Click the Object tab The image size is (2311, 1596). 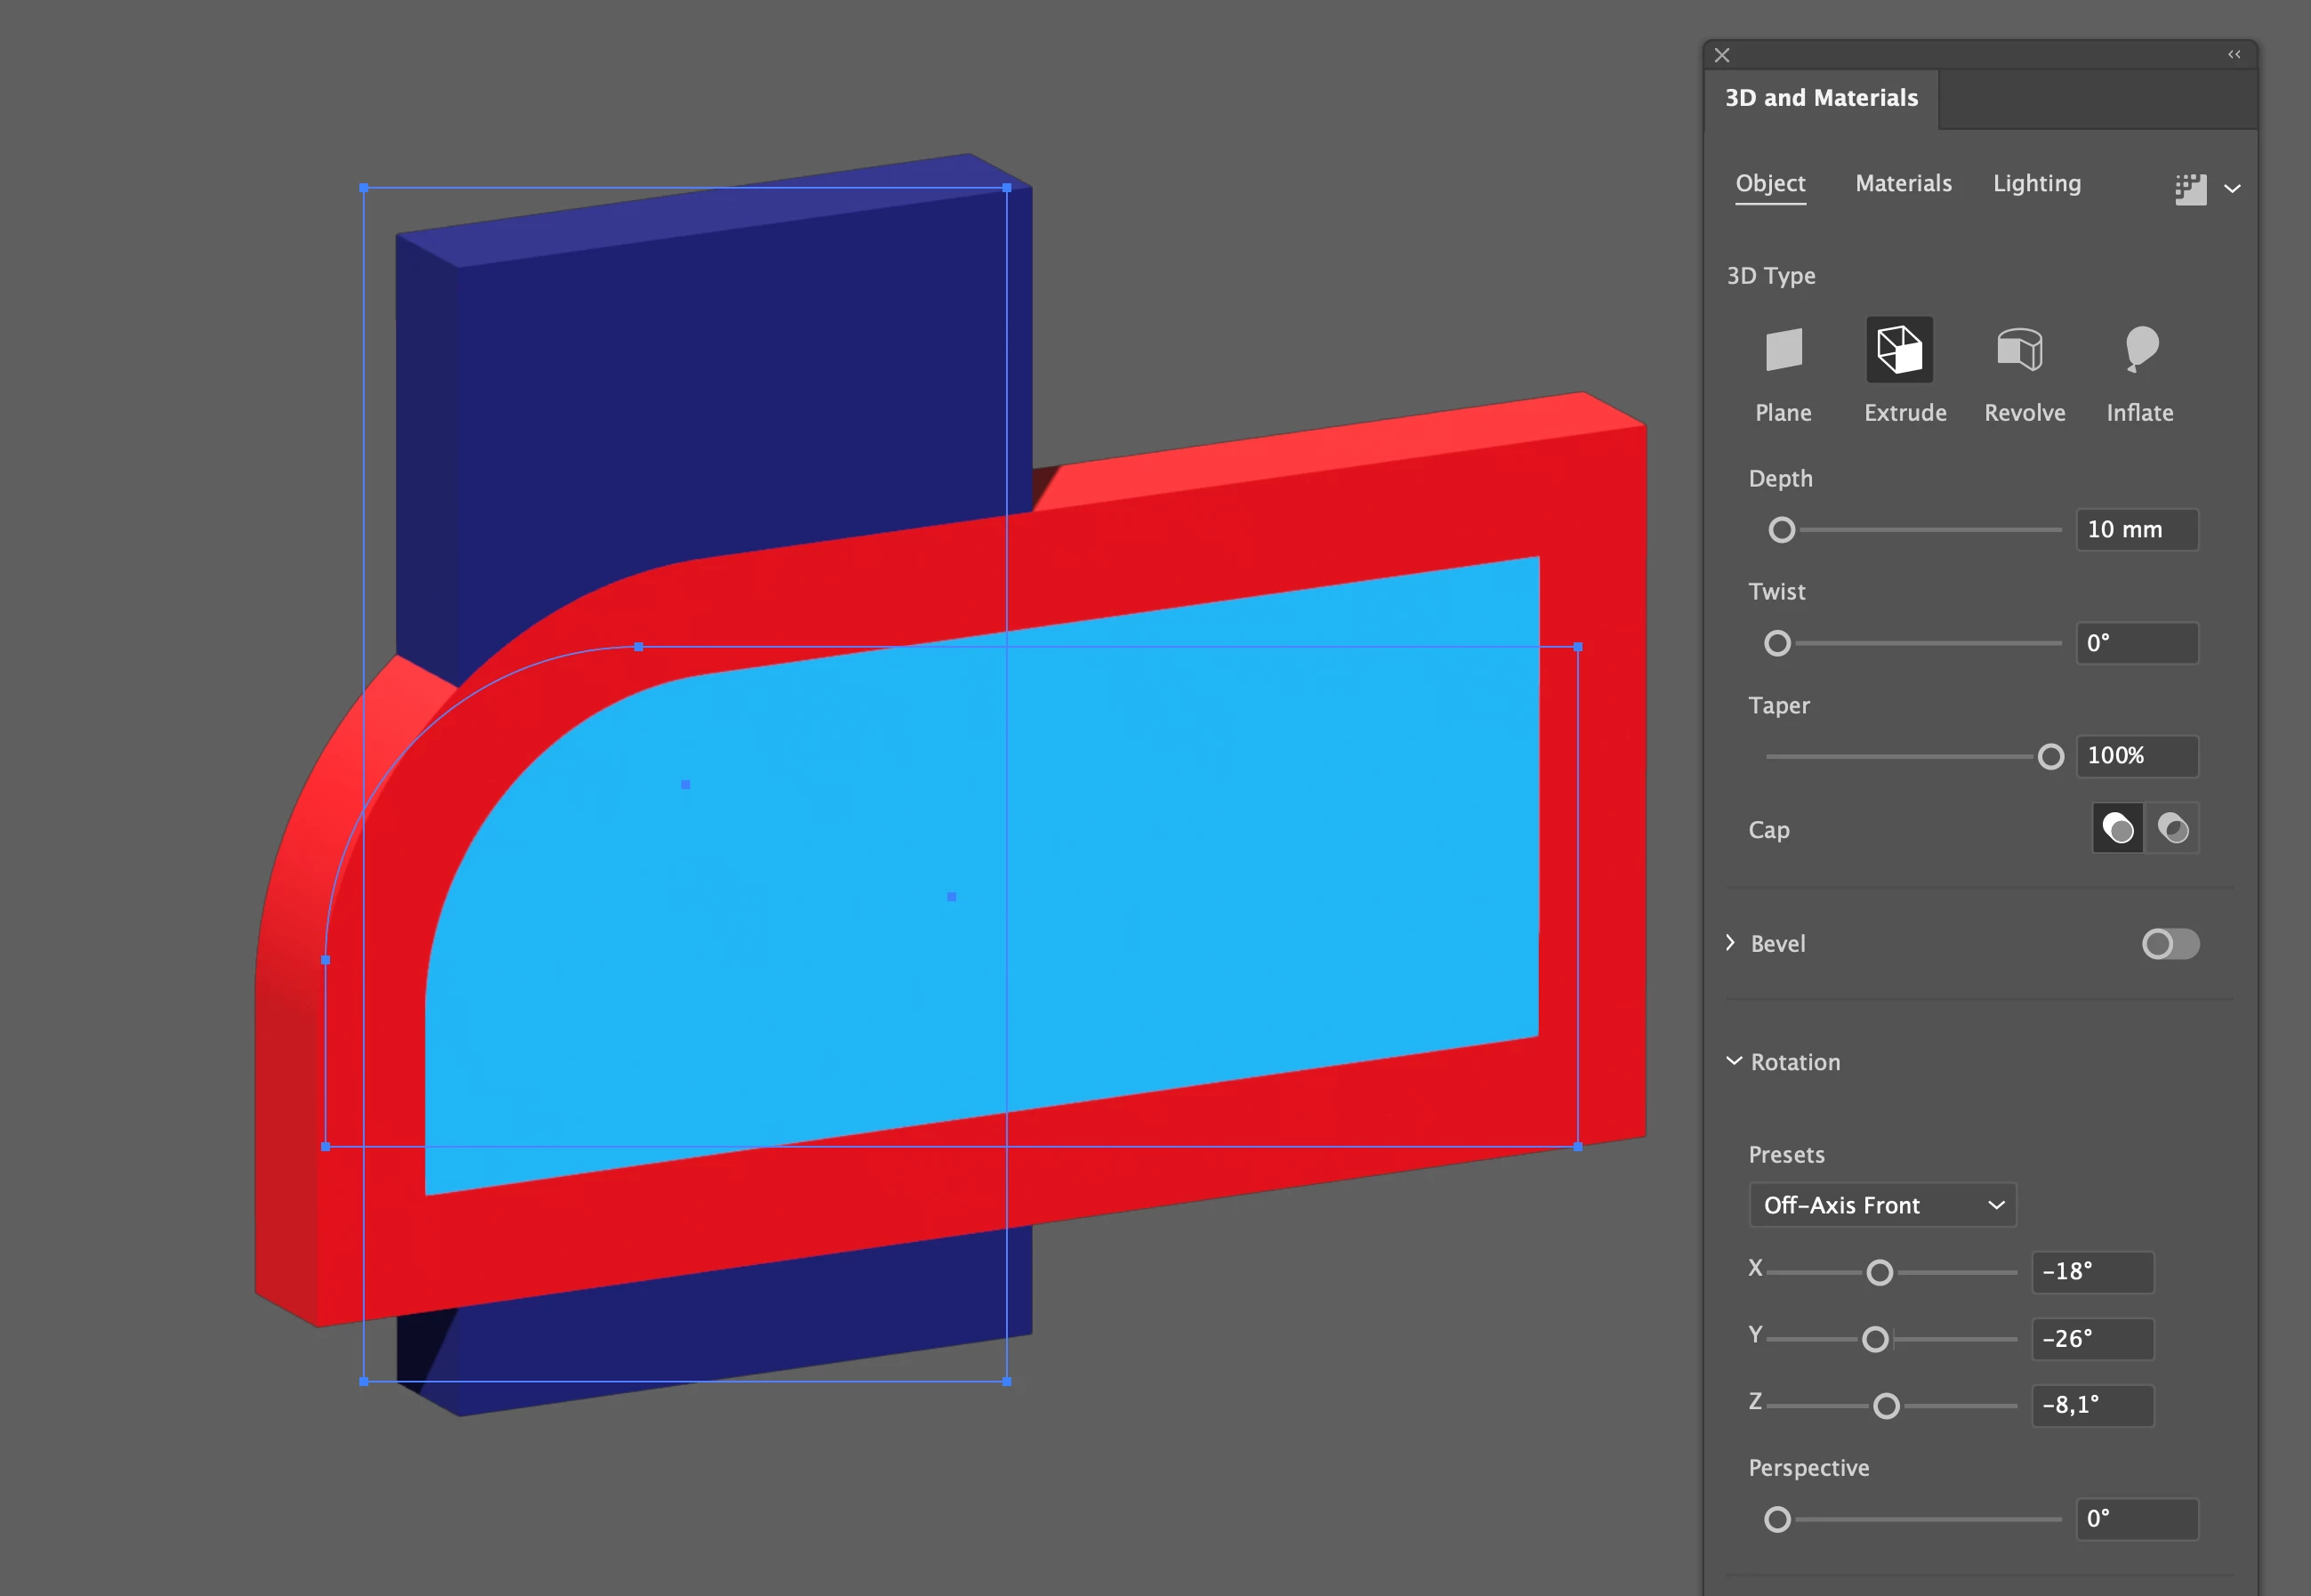tap(1770, 183)
